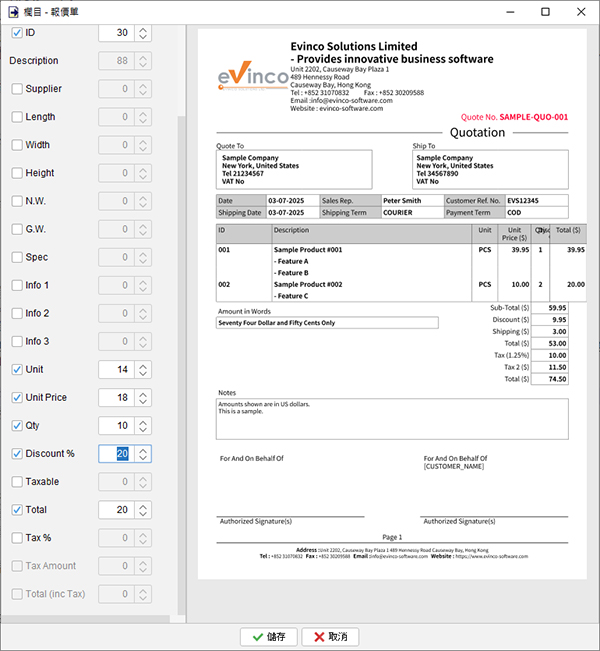Enable the Info 2 checkbox
The height and width of the screenshot is (651, 600).
pyautogui.click(x=17, y=313)
